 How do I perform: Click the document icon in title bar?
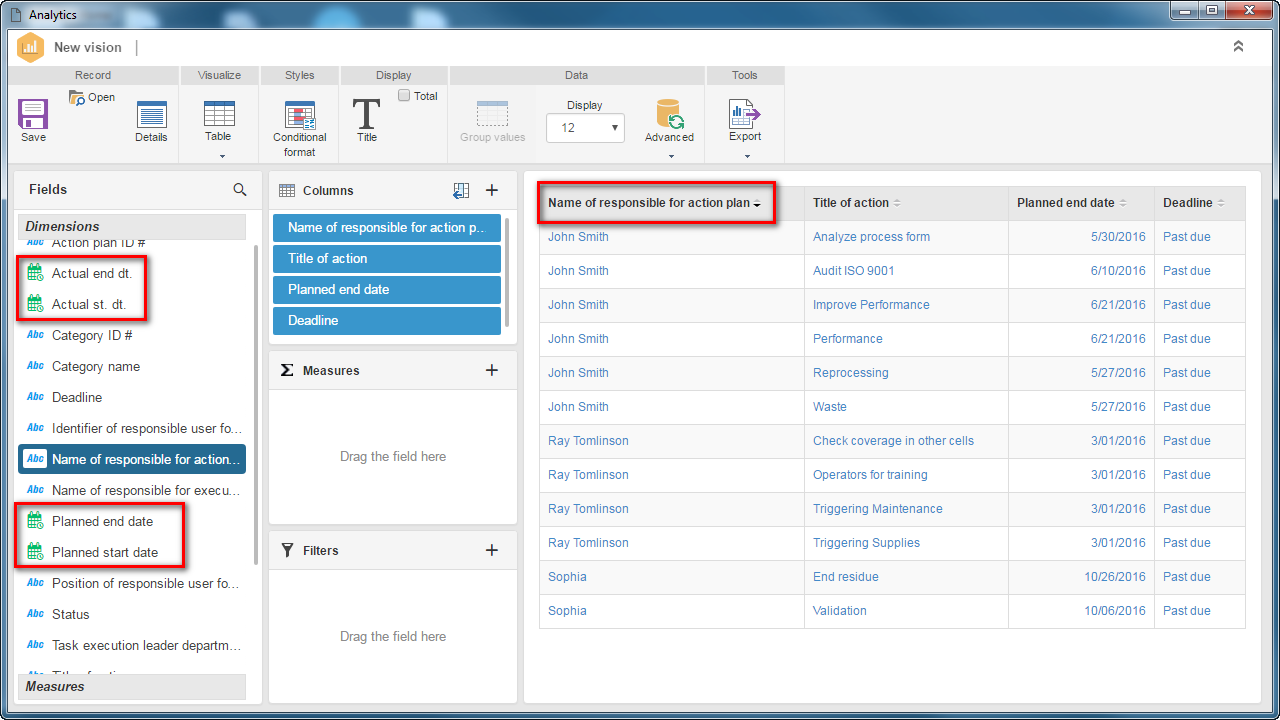15,15
